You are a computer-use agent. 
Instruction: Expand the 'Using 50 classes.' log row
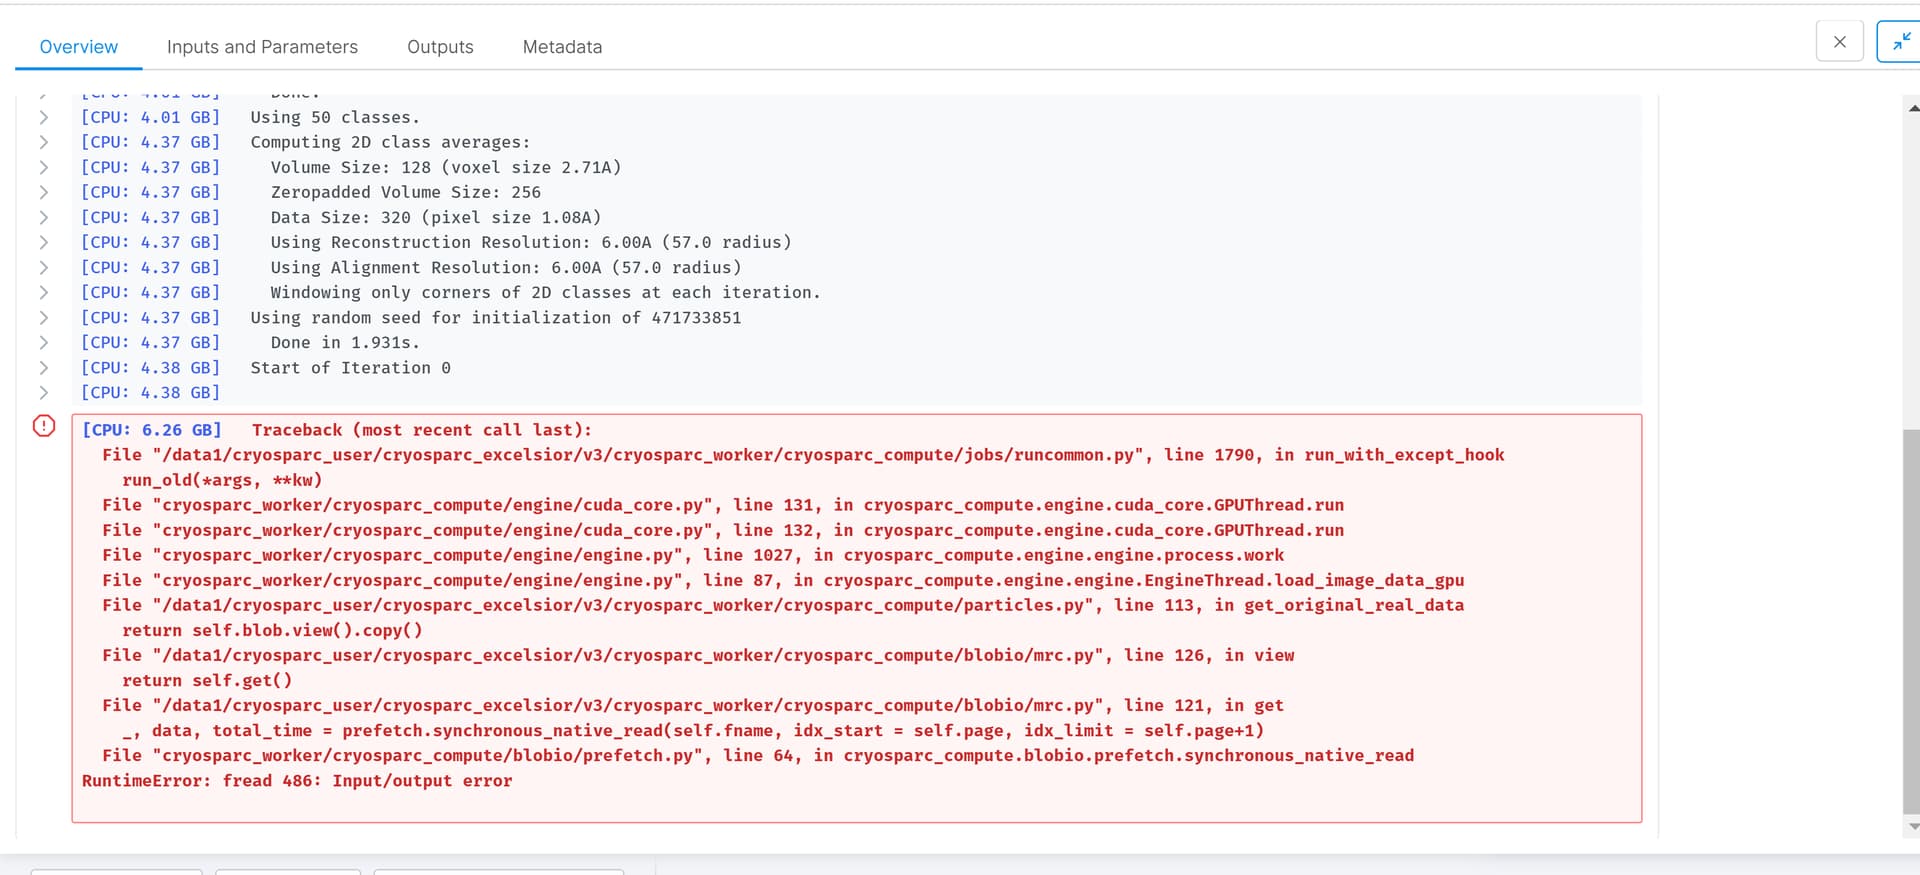44,117
